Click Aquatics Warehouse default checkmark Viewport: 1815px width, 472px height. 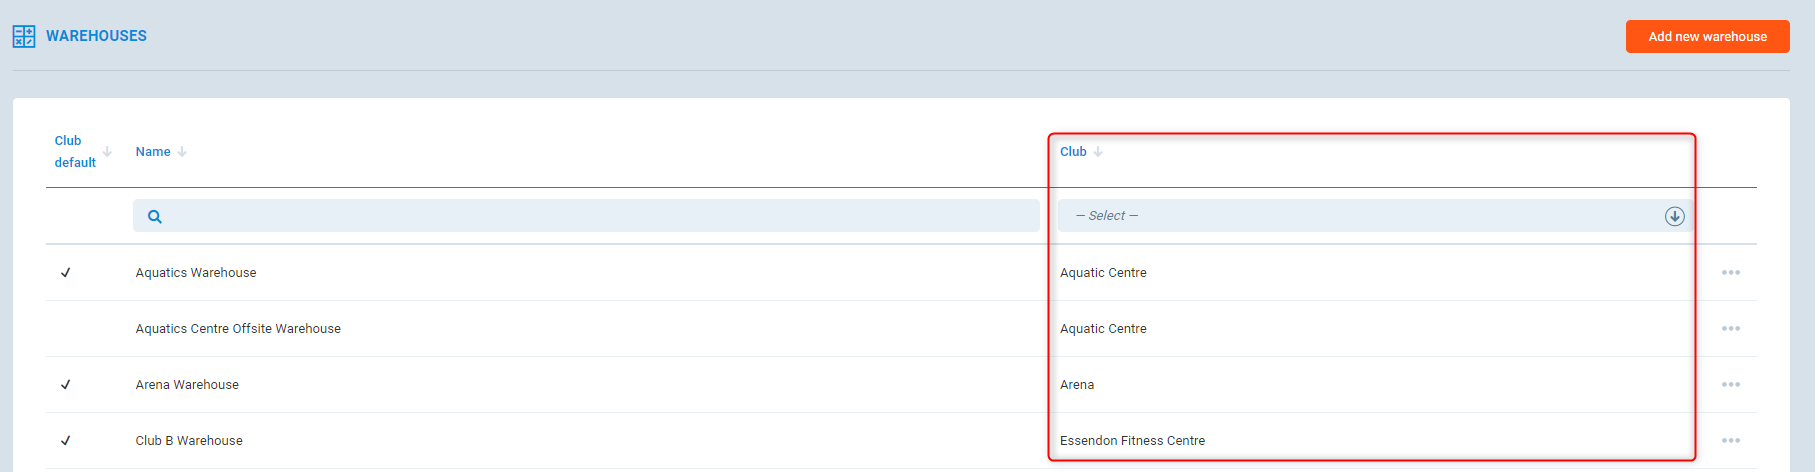pyautogui.click(x=66, y=273)
